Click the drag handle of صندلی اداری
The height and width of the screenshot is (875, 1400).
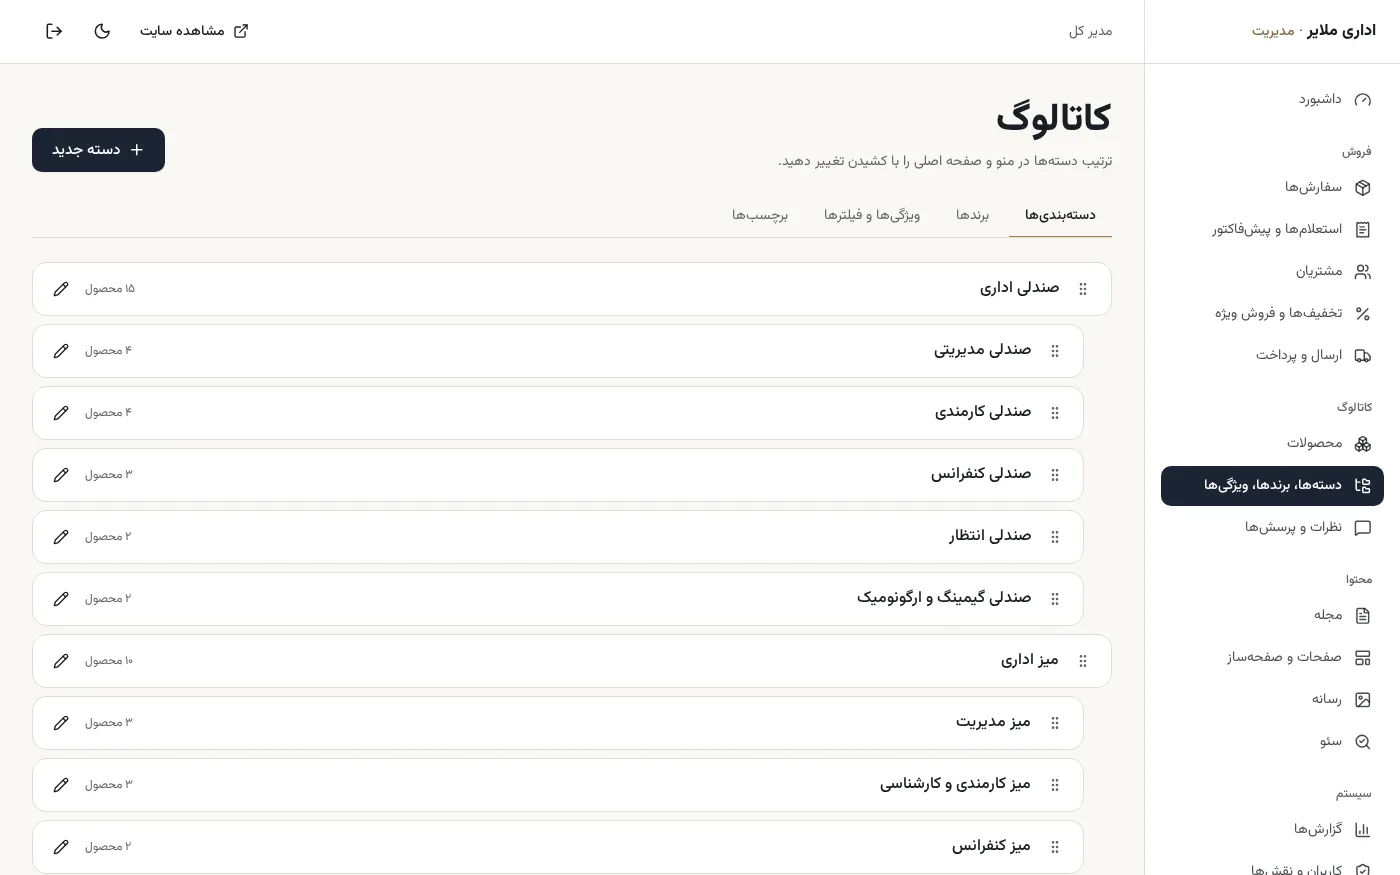(x=1083, y=289)
